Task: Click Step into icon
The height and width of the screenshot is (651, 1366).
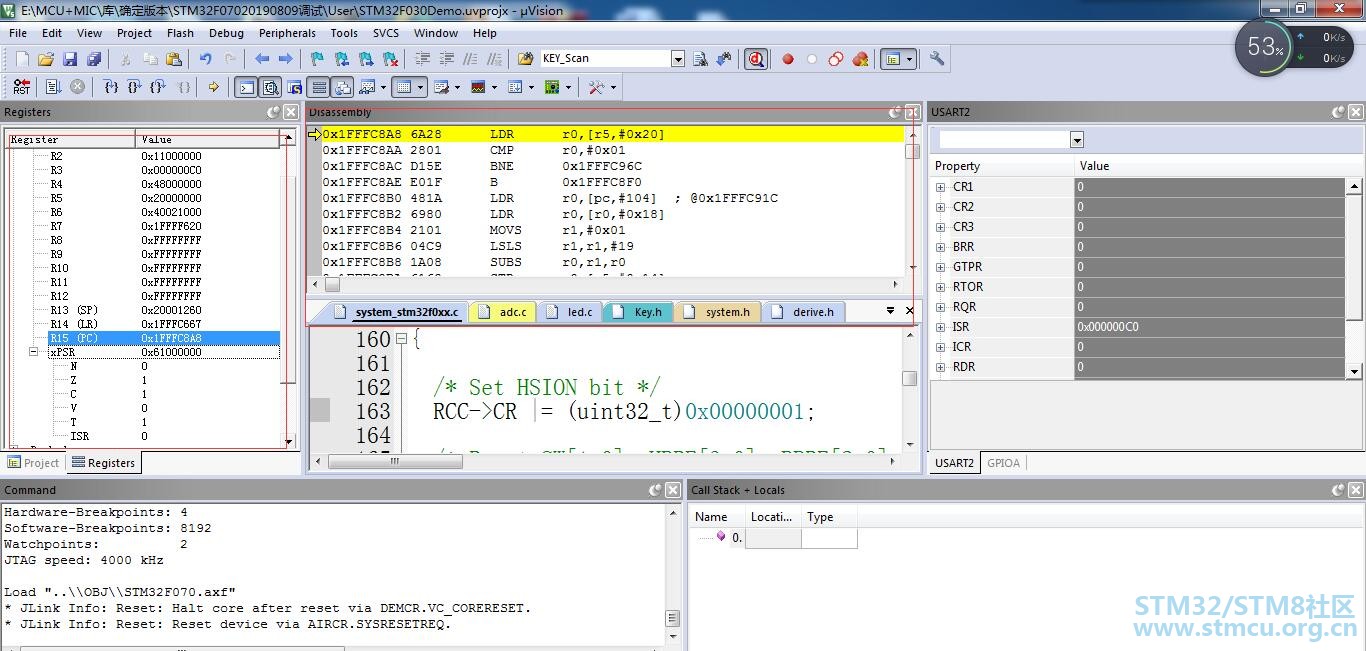Action: point(111,87)
